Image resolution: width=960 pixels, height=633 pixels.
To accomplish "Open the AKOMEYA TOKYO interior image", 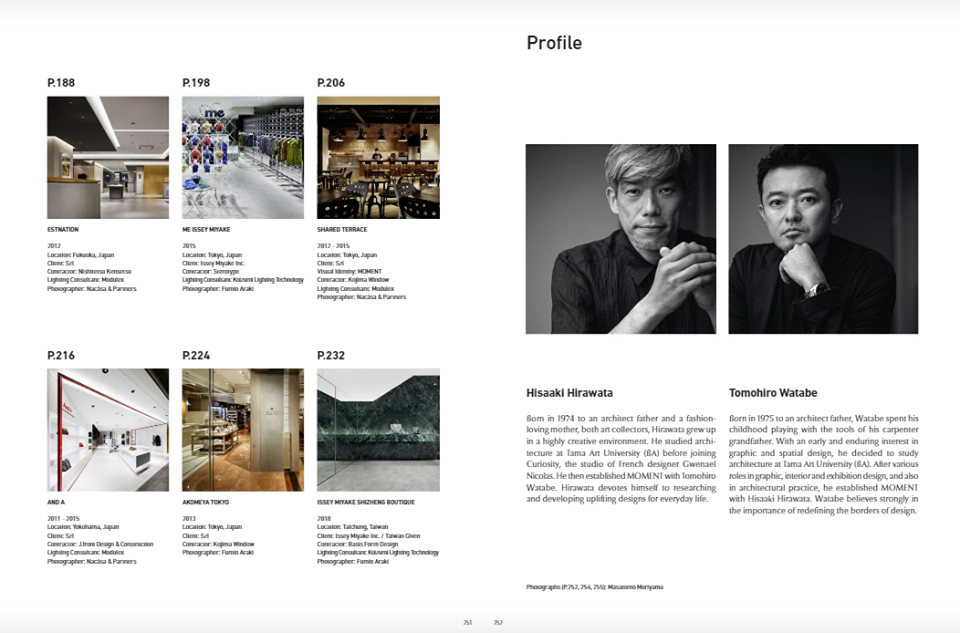I will pos(243,430).
